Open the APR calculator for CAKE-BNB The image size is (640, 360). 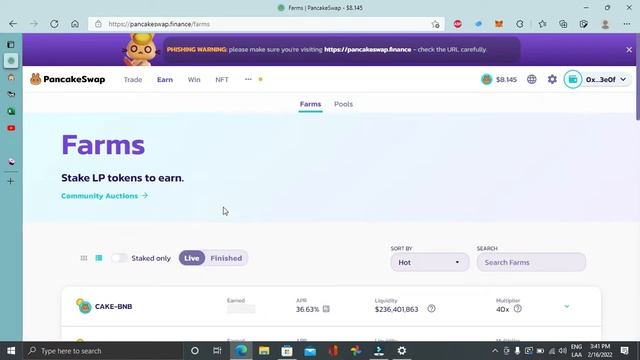point(326,309)
